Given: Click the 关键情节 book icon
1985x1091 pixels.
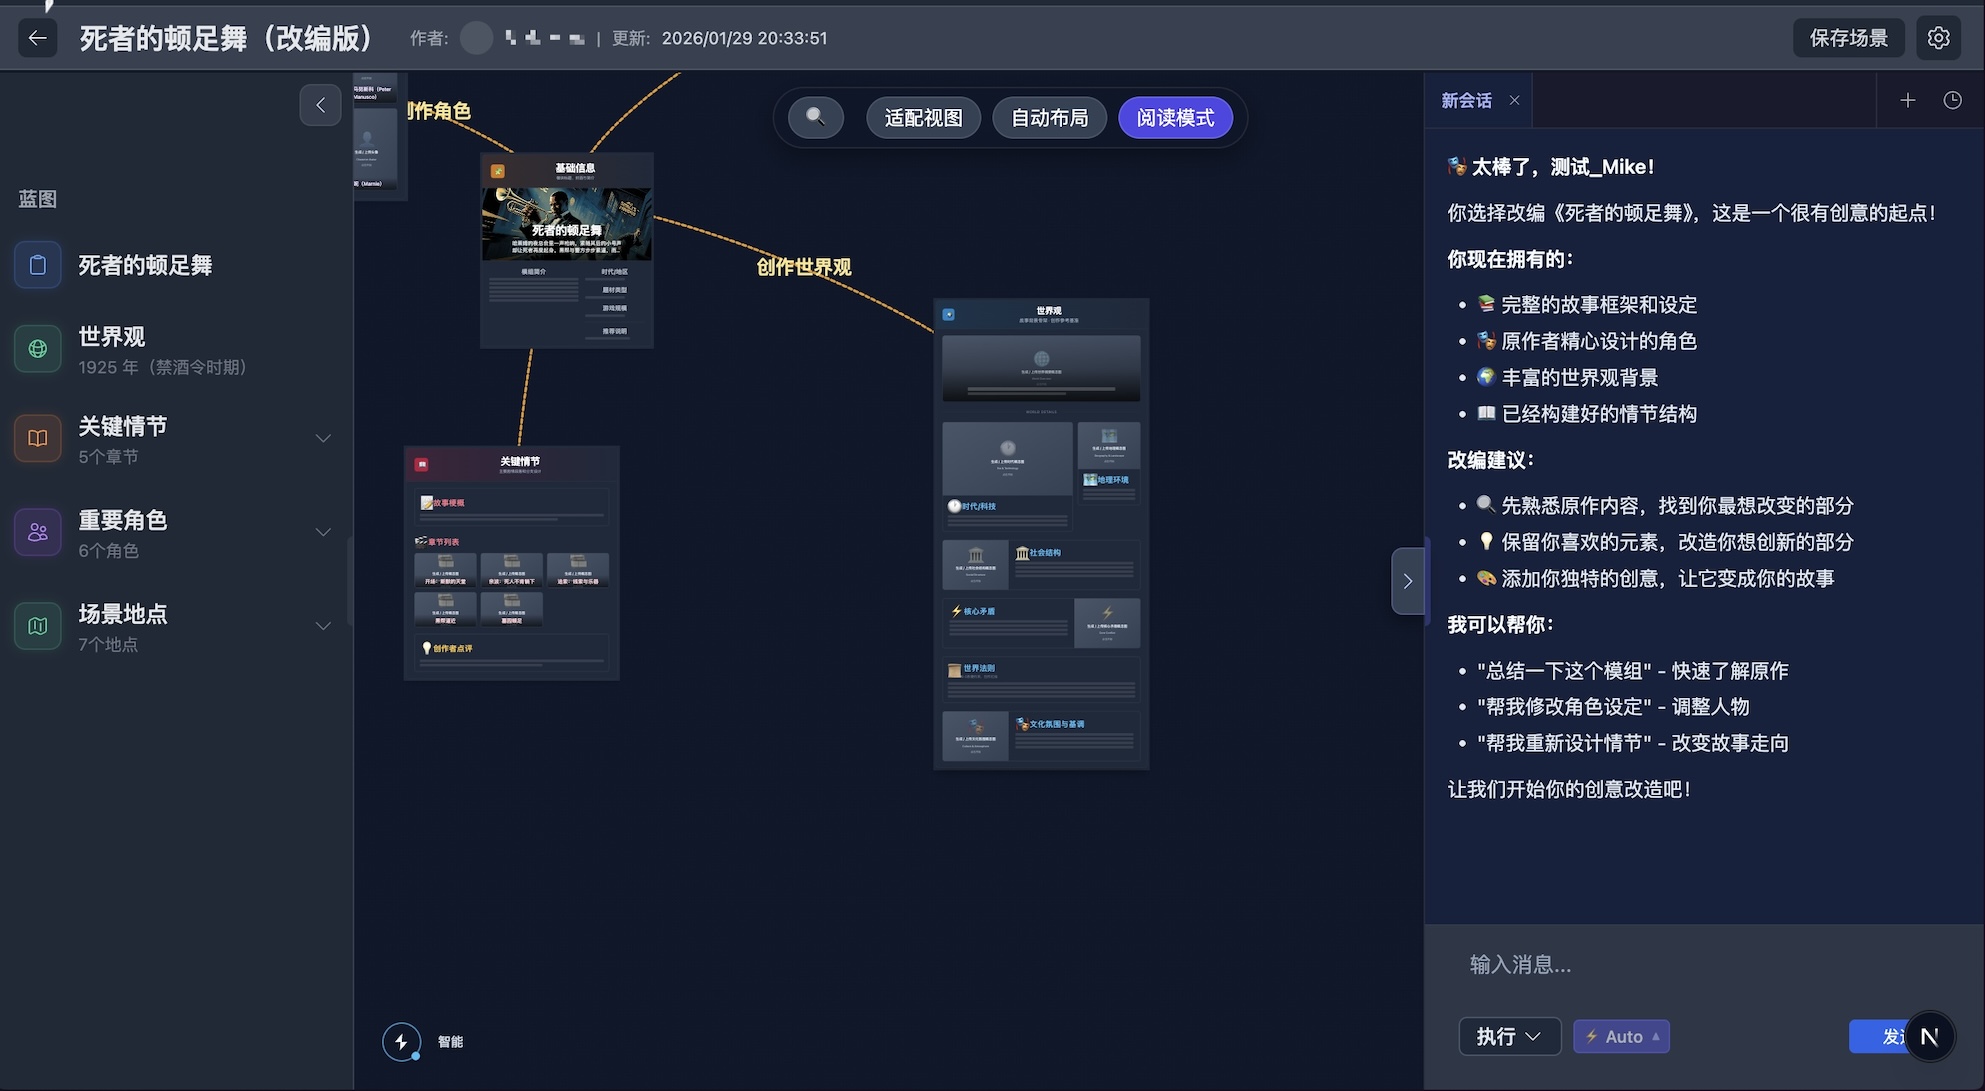Looking at the screenshot, I should click(37, 438).
